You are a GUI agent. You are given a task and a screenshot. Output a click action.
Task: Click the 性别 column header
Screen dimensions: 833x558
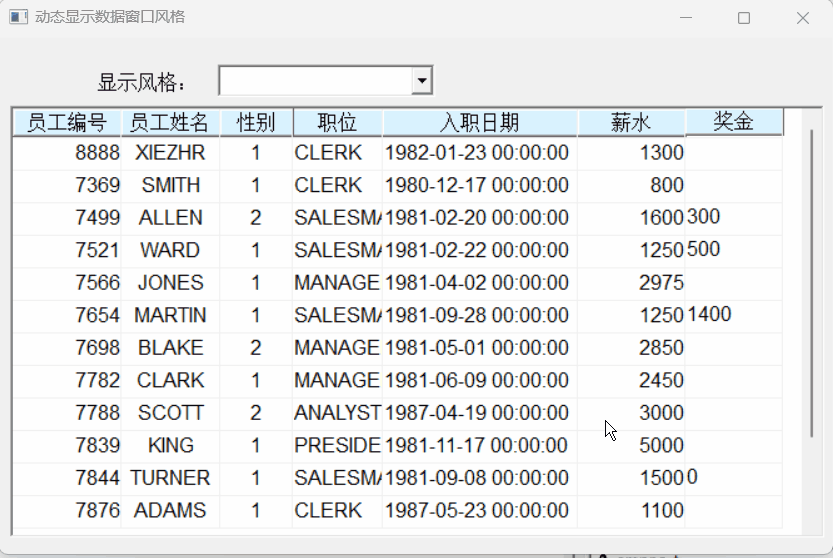[256, 122]
